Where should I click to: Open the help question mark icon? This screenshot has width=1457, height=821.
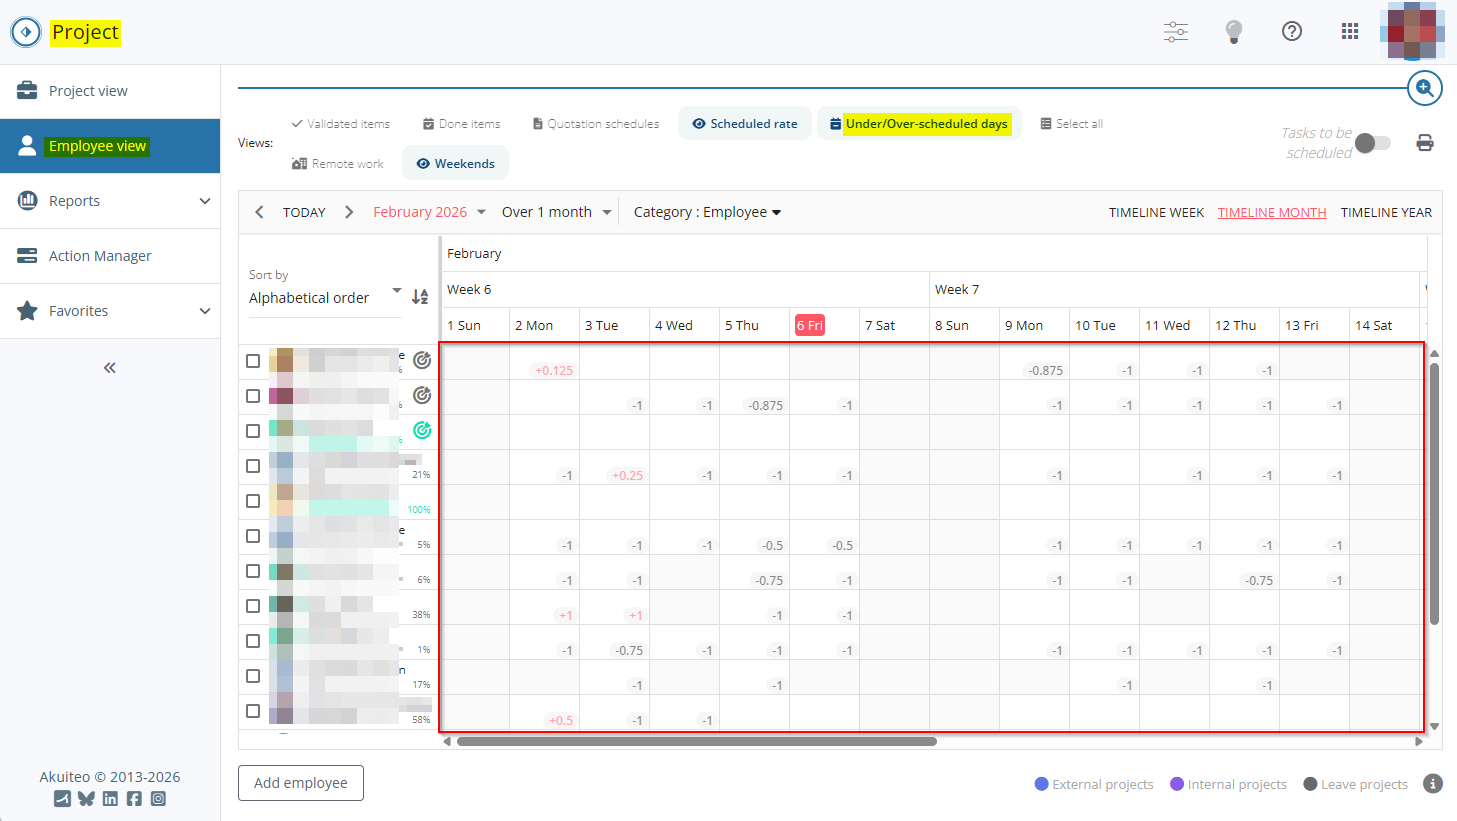coord(1292,32)
